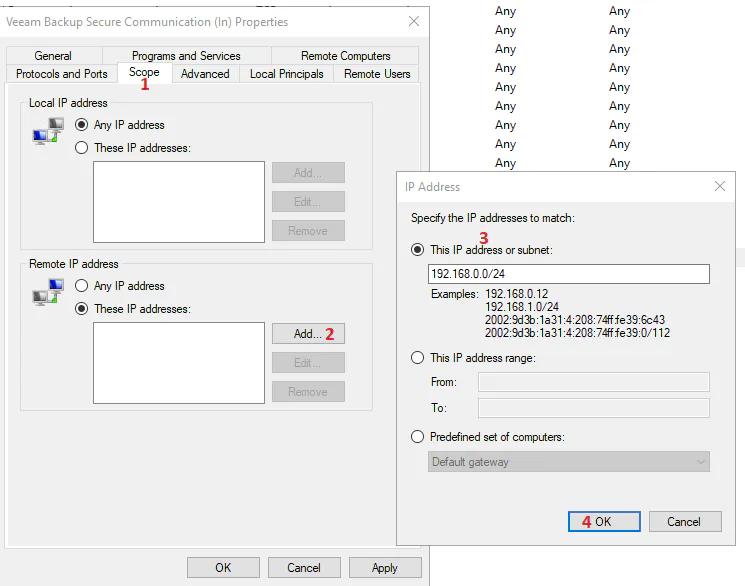Click Add button under Remote IP address
This screenshot has width=745, height=586.
308,334
